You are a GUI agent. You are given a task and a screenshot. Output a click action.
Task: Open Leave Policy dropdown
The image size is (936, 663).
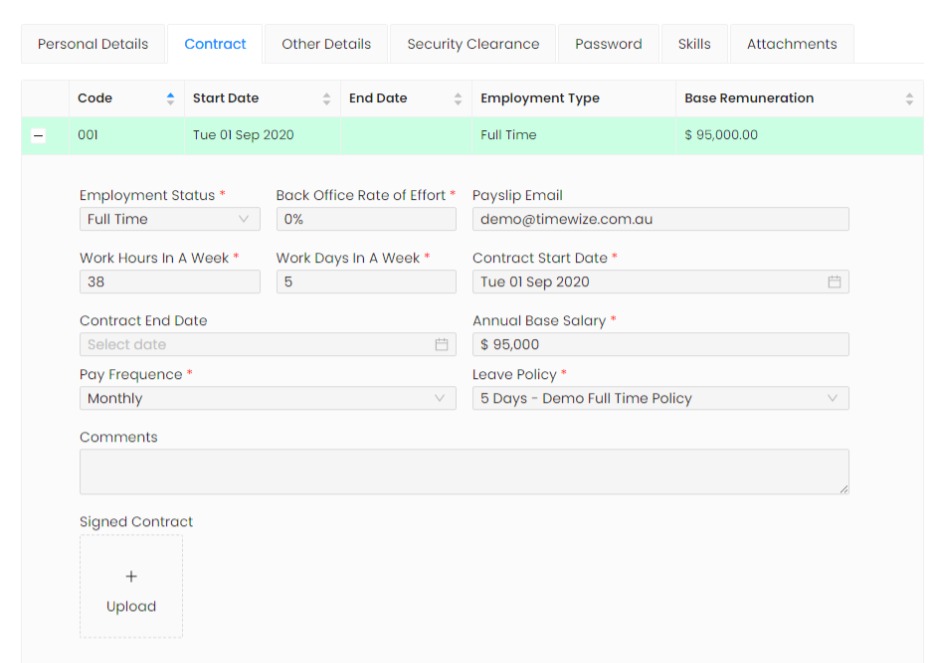(x=660, y=398)
